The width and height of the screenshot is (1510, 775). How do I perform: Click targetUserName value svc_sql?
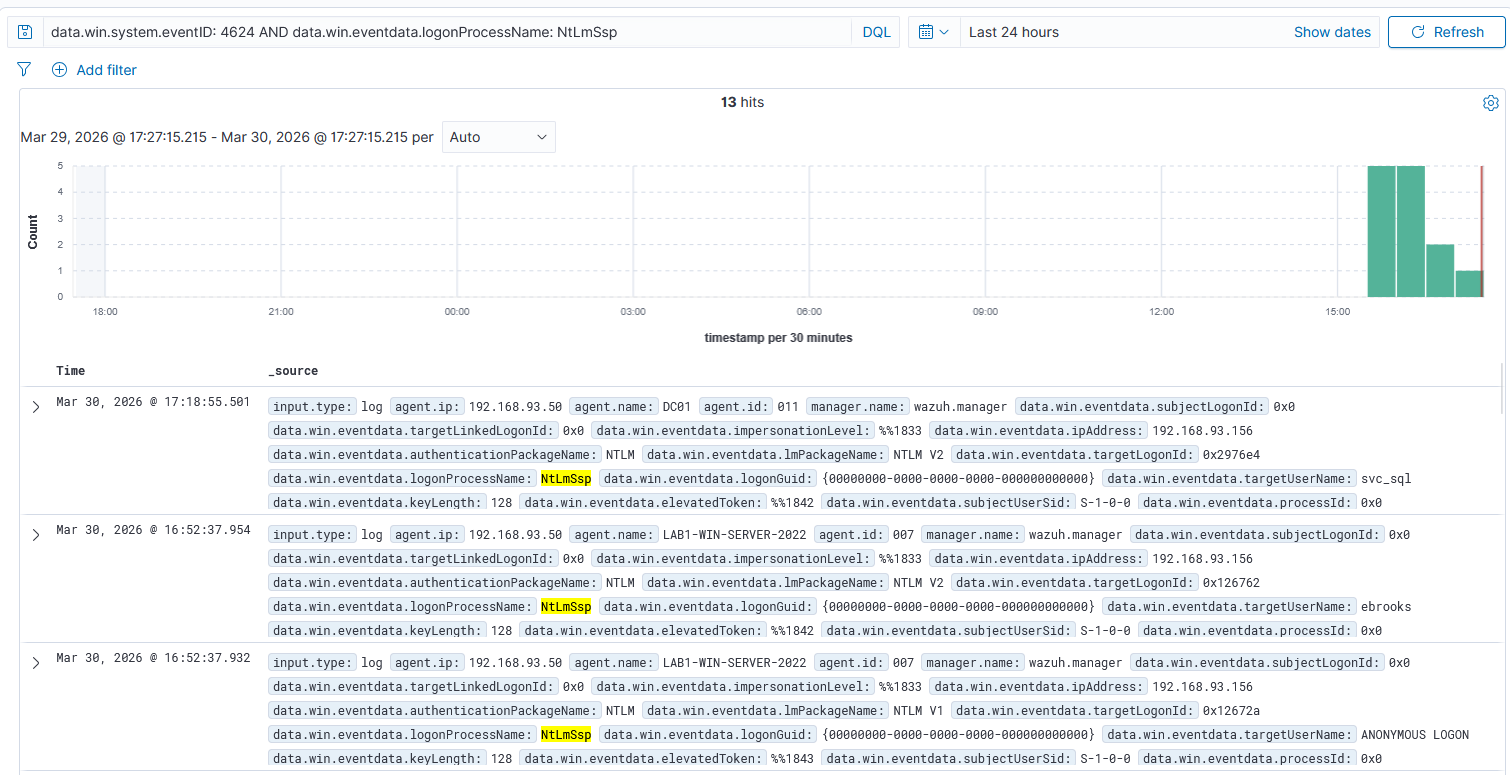(1386, 479)
